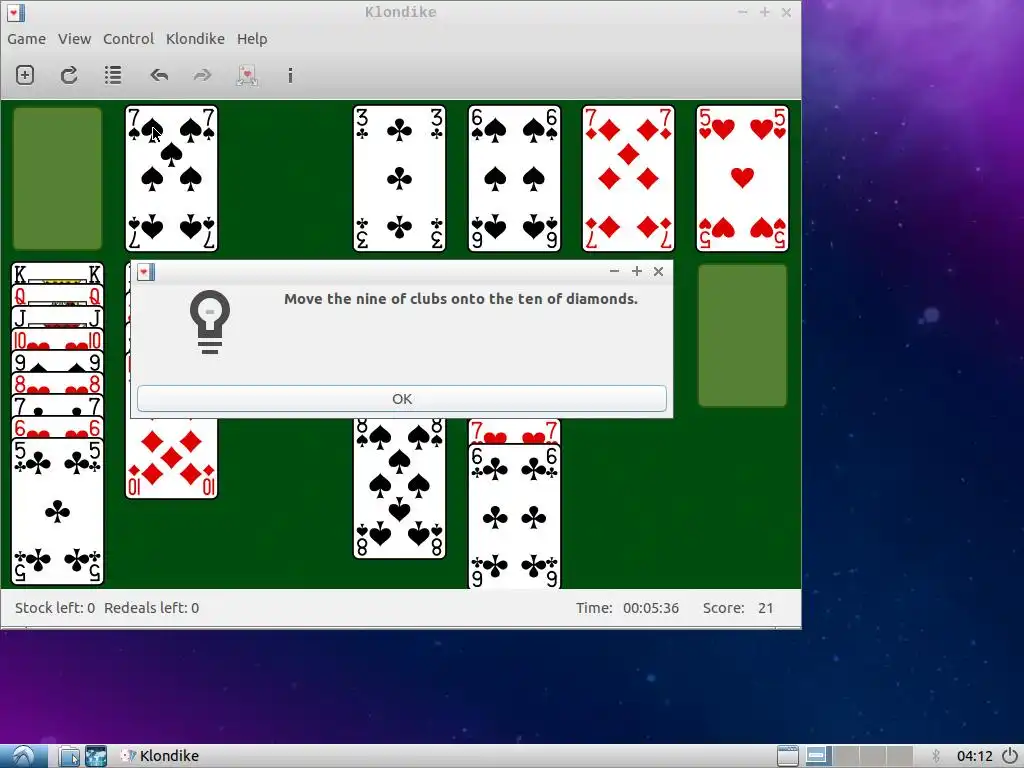
Task: Select the black nine in first column
Action: pyautogui.click(x=57, y=362)
